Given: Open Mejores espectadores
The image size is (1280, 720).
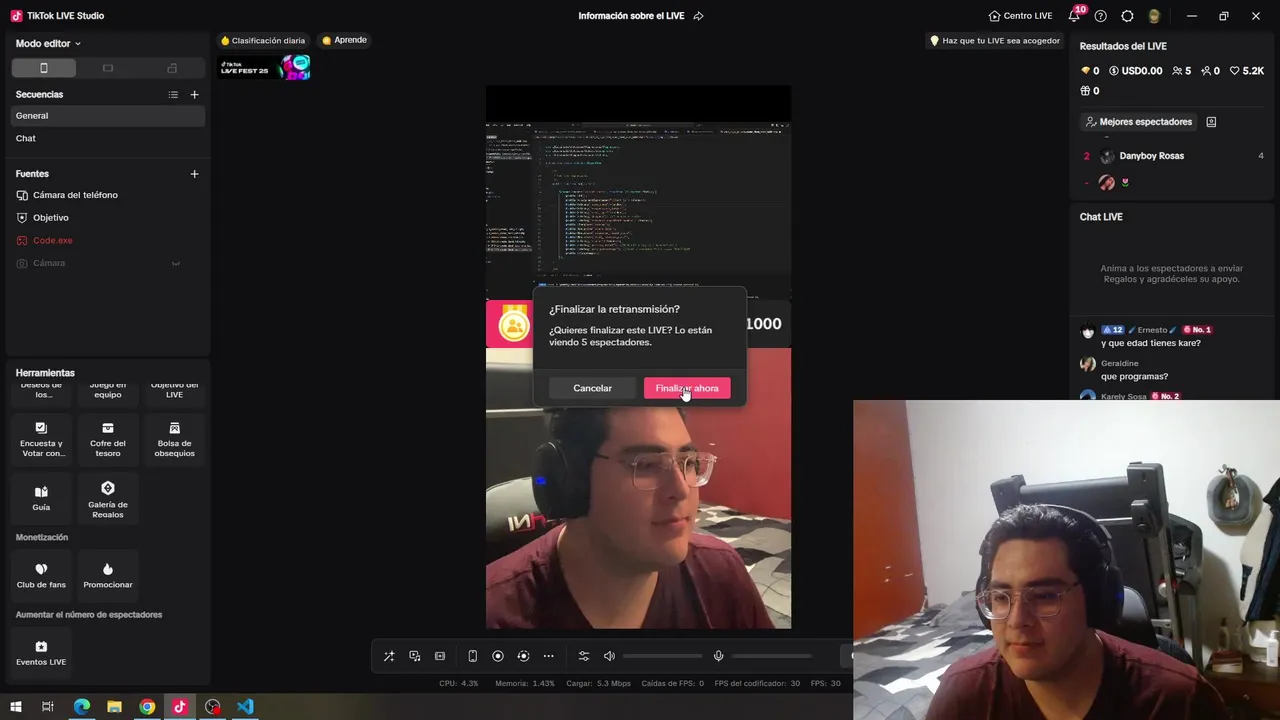Looking at the screenshot, I should point(1138,122).
